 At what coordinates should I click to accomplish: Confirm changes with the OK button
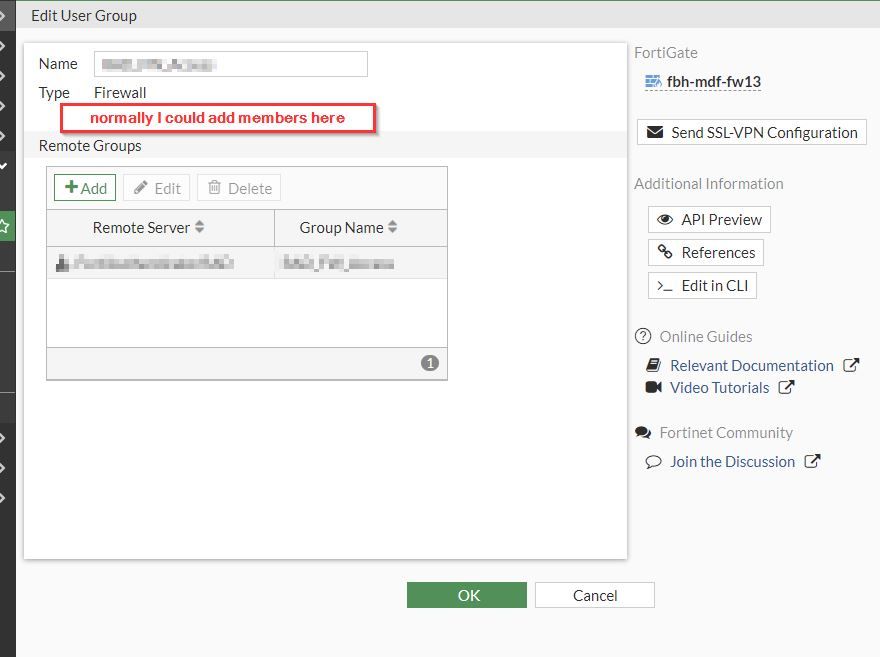coord(467,595)
